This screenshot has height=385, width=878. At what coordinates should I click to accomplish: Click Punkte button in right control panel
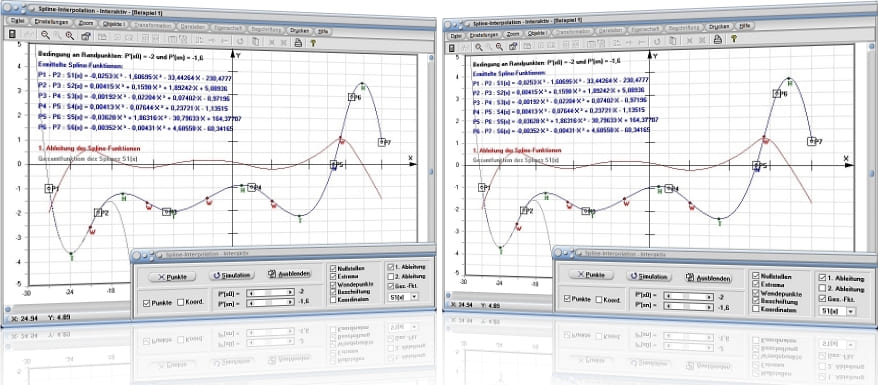pyautogui.click(x=591, y=275)
